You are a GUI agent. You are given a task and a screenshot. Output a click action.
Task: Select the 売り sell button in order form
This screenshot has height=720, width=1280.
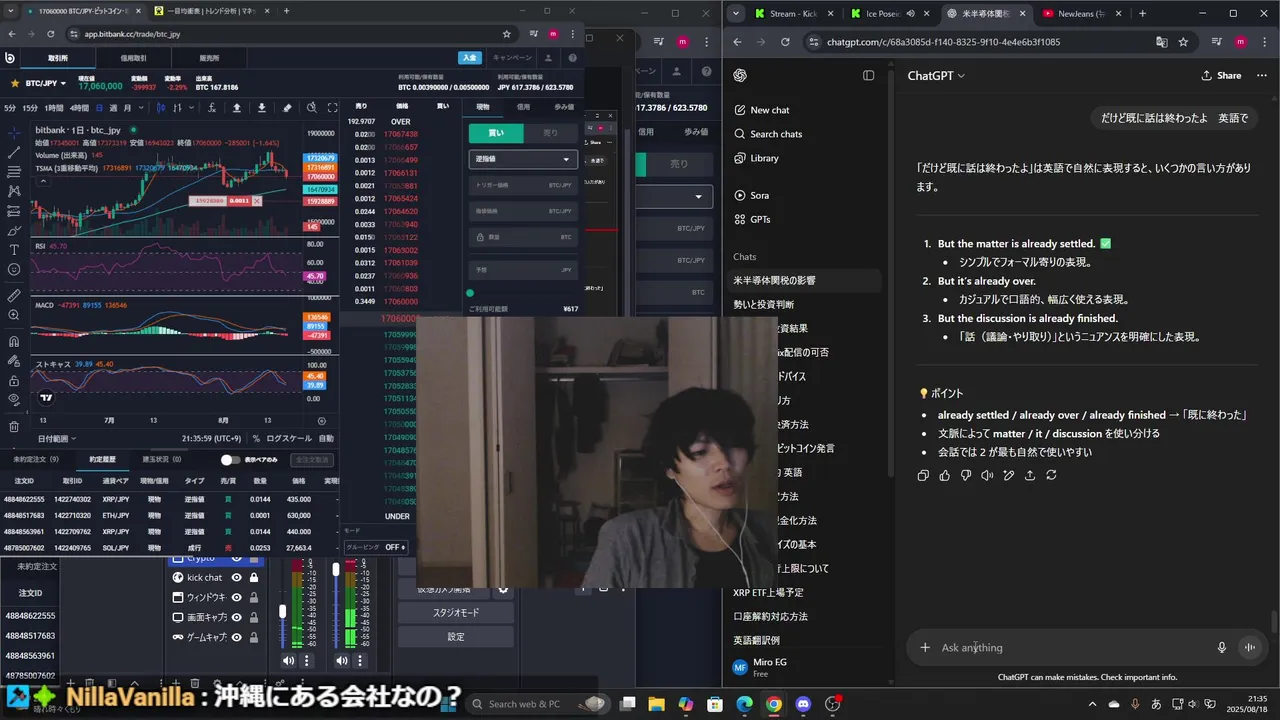551,132
